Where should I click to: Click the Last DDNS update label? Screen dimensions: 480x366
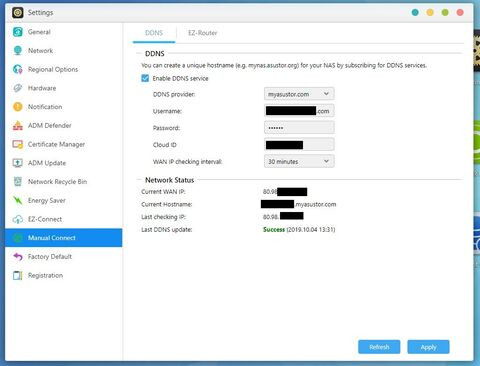[x=167, y=230]
